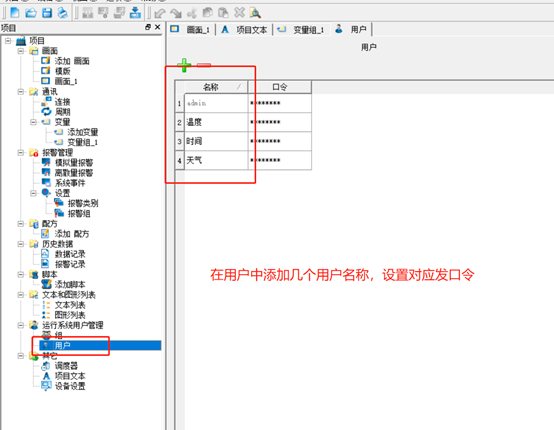Image resolution: width=554 pixels, height=430 pixels.
Task: Float the project panel window
Action: pos(148,27)
